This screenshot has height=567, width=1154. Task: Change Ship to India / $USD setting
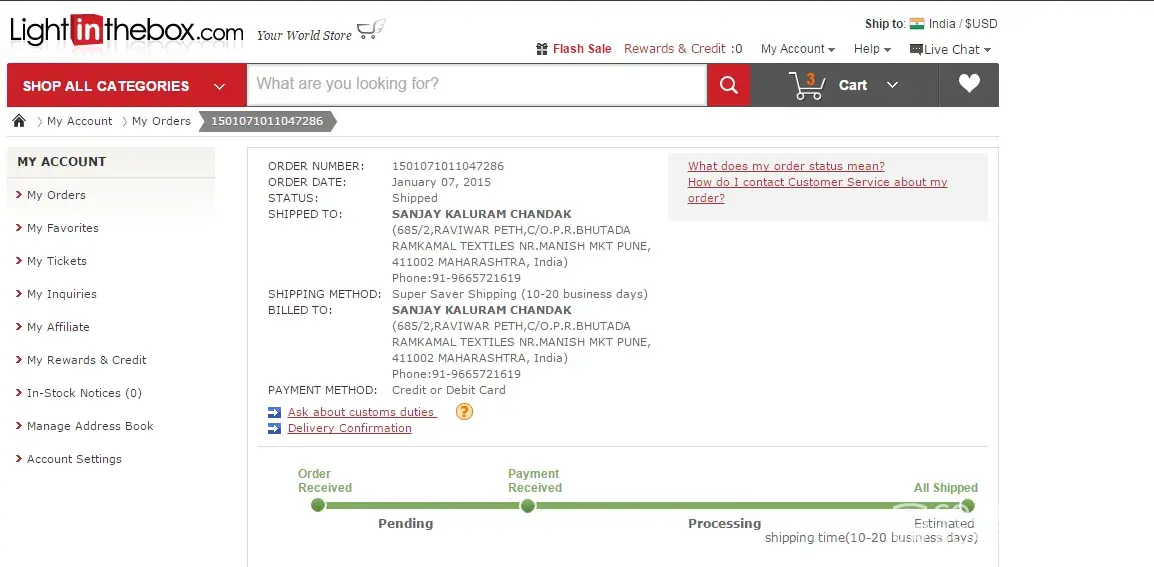963,24
